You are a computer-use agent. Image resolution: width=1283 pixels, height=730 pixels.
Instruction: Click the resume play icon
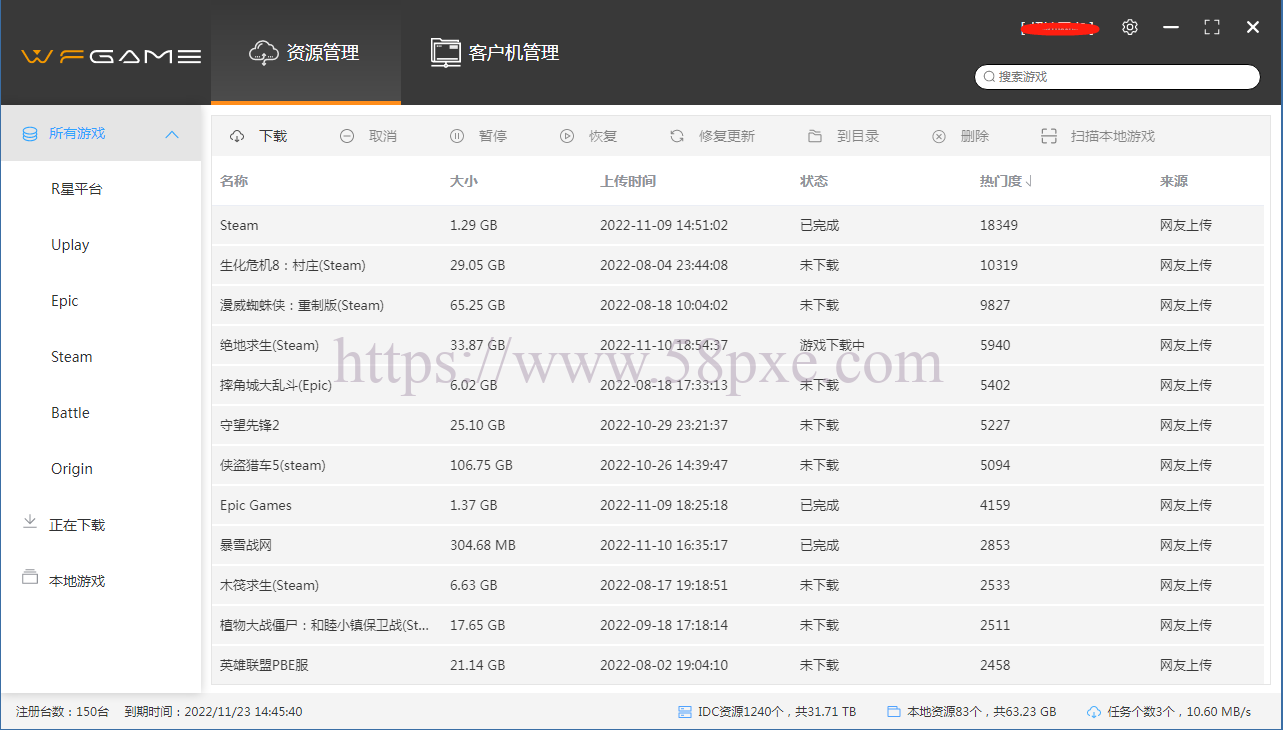567,136
